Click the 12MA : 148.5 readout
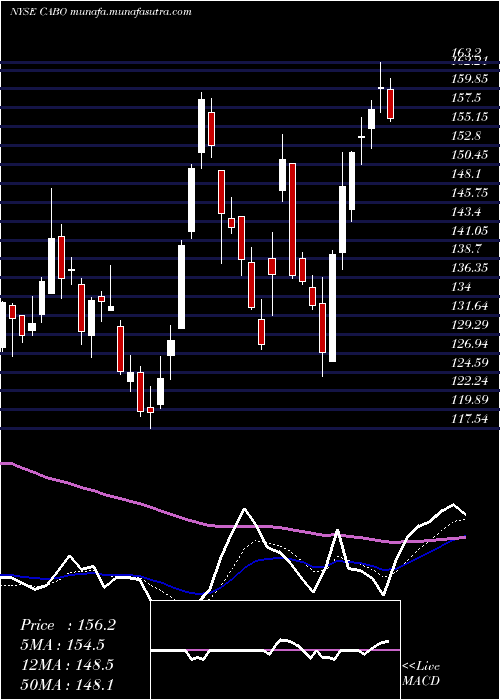500x700 pixels. coord(67,664)
